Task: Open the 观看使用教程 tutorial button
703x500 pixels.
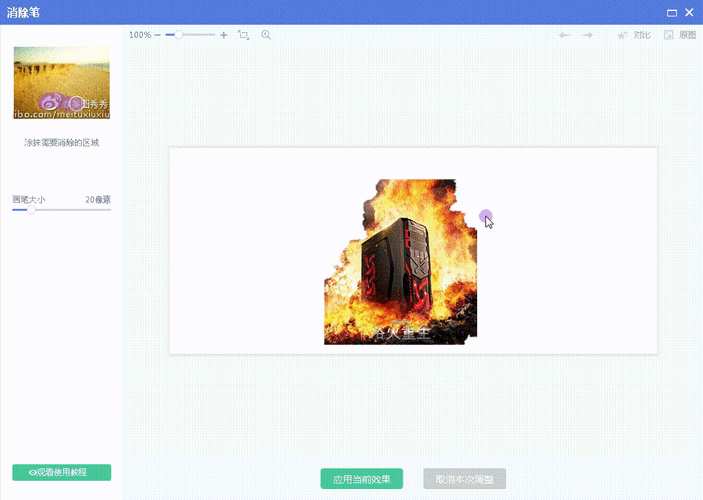Action: [x=61, y=472]
